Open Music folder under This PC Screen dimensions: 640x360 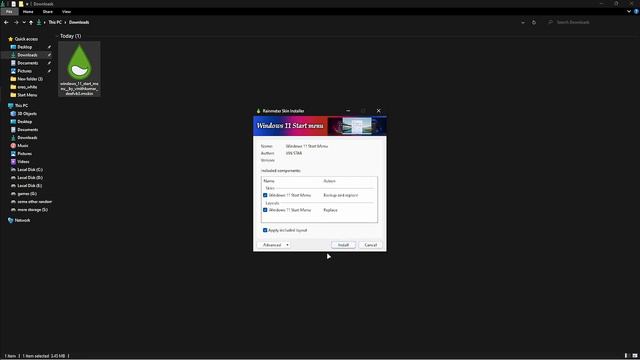(x=23, y=146)
